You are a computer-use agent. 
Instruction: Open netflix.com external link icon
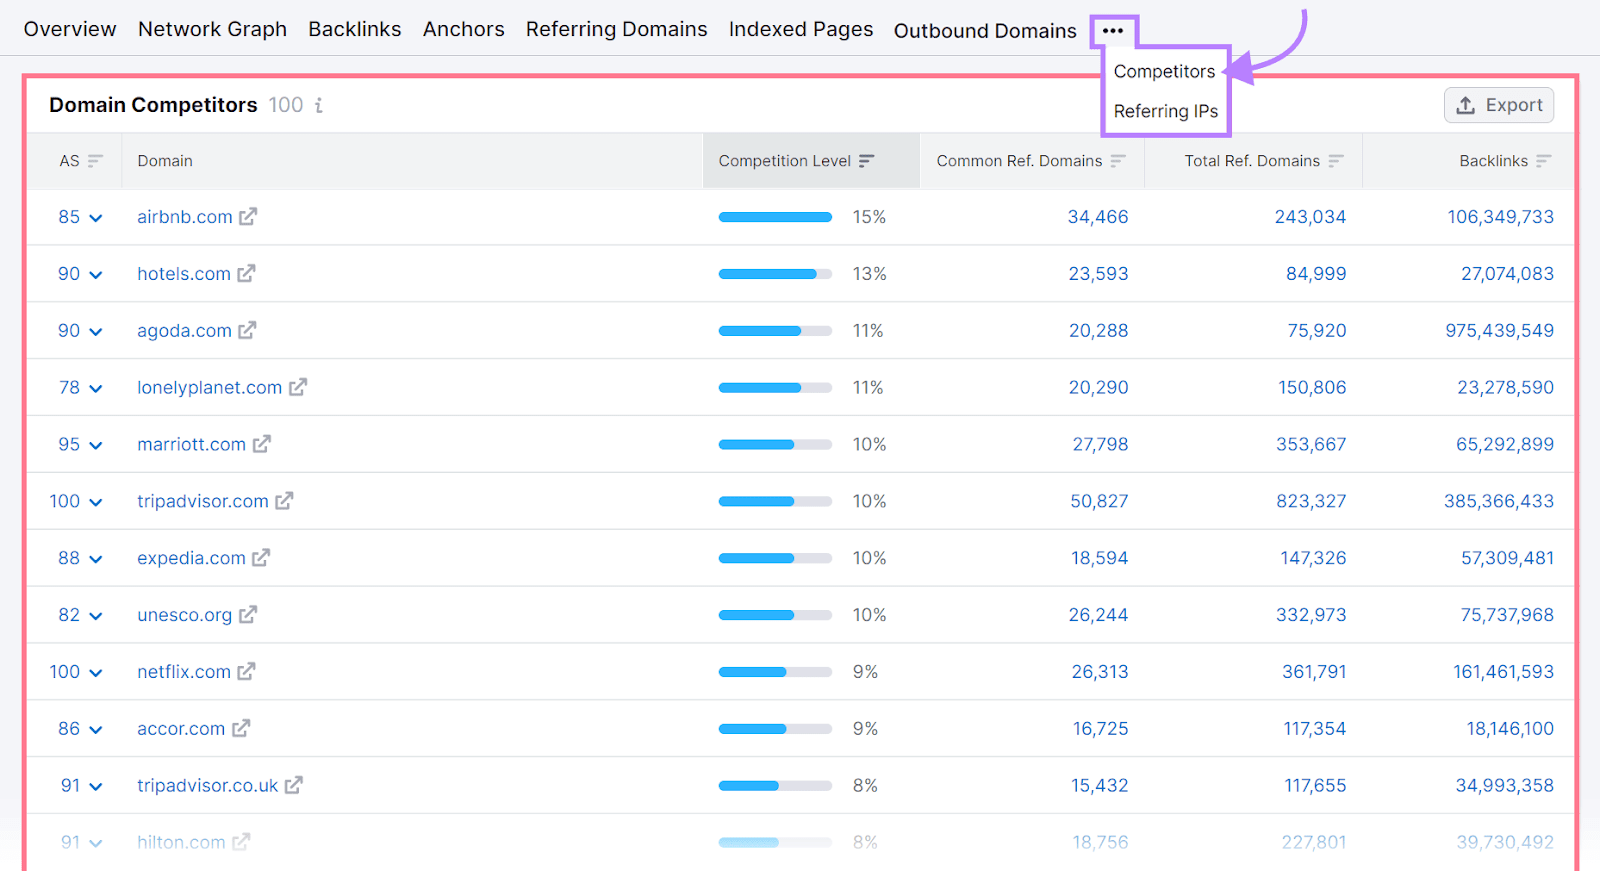point(246,672)
